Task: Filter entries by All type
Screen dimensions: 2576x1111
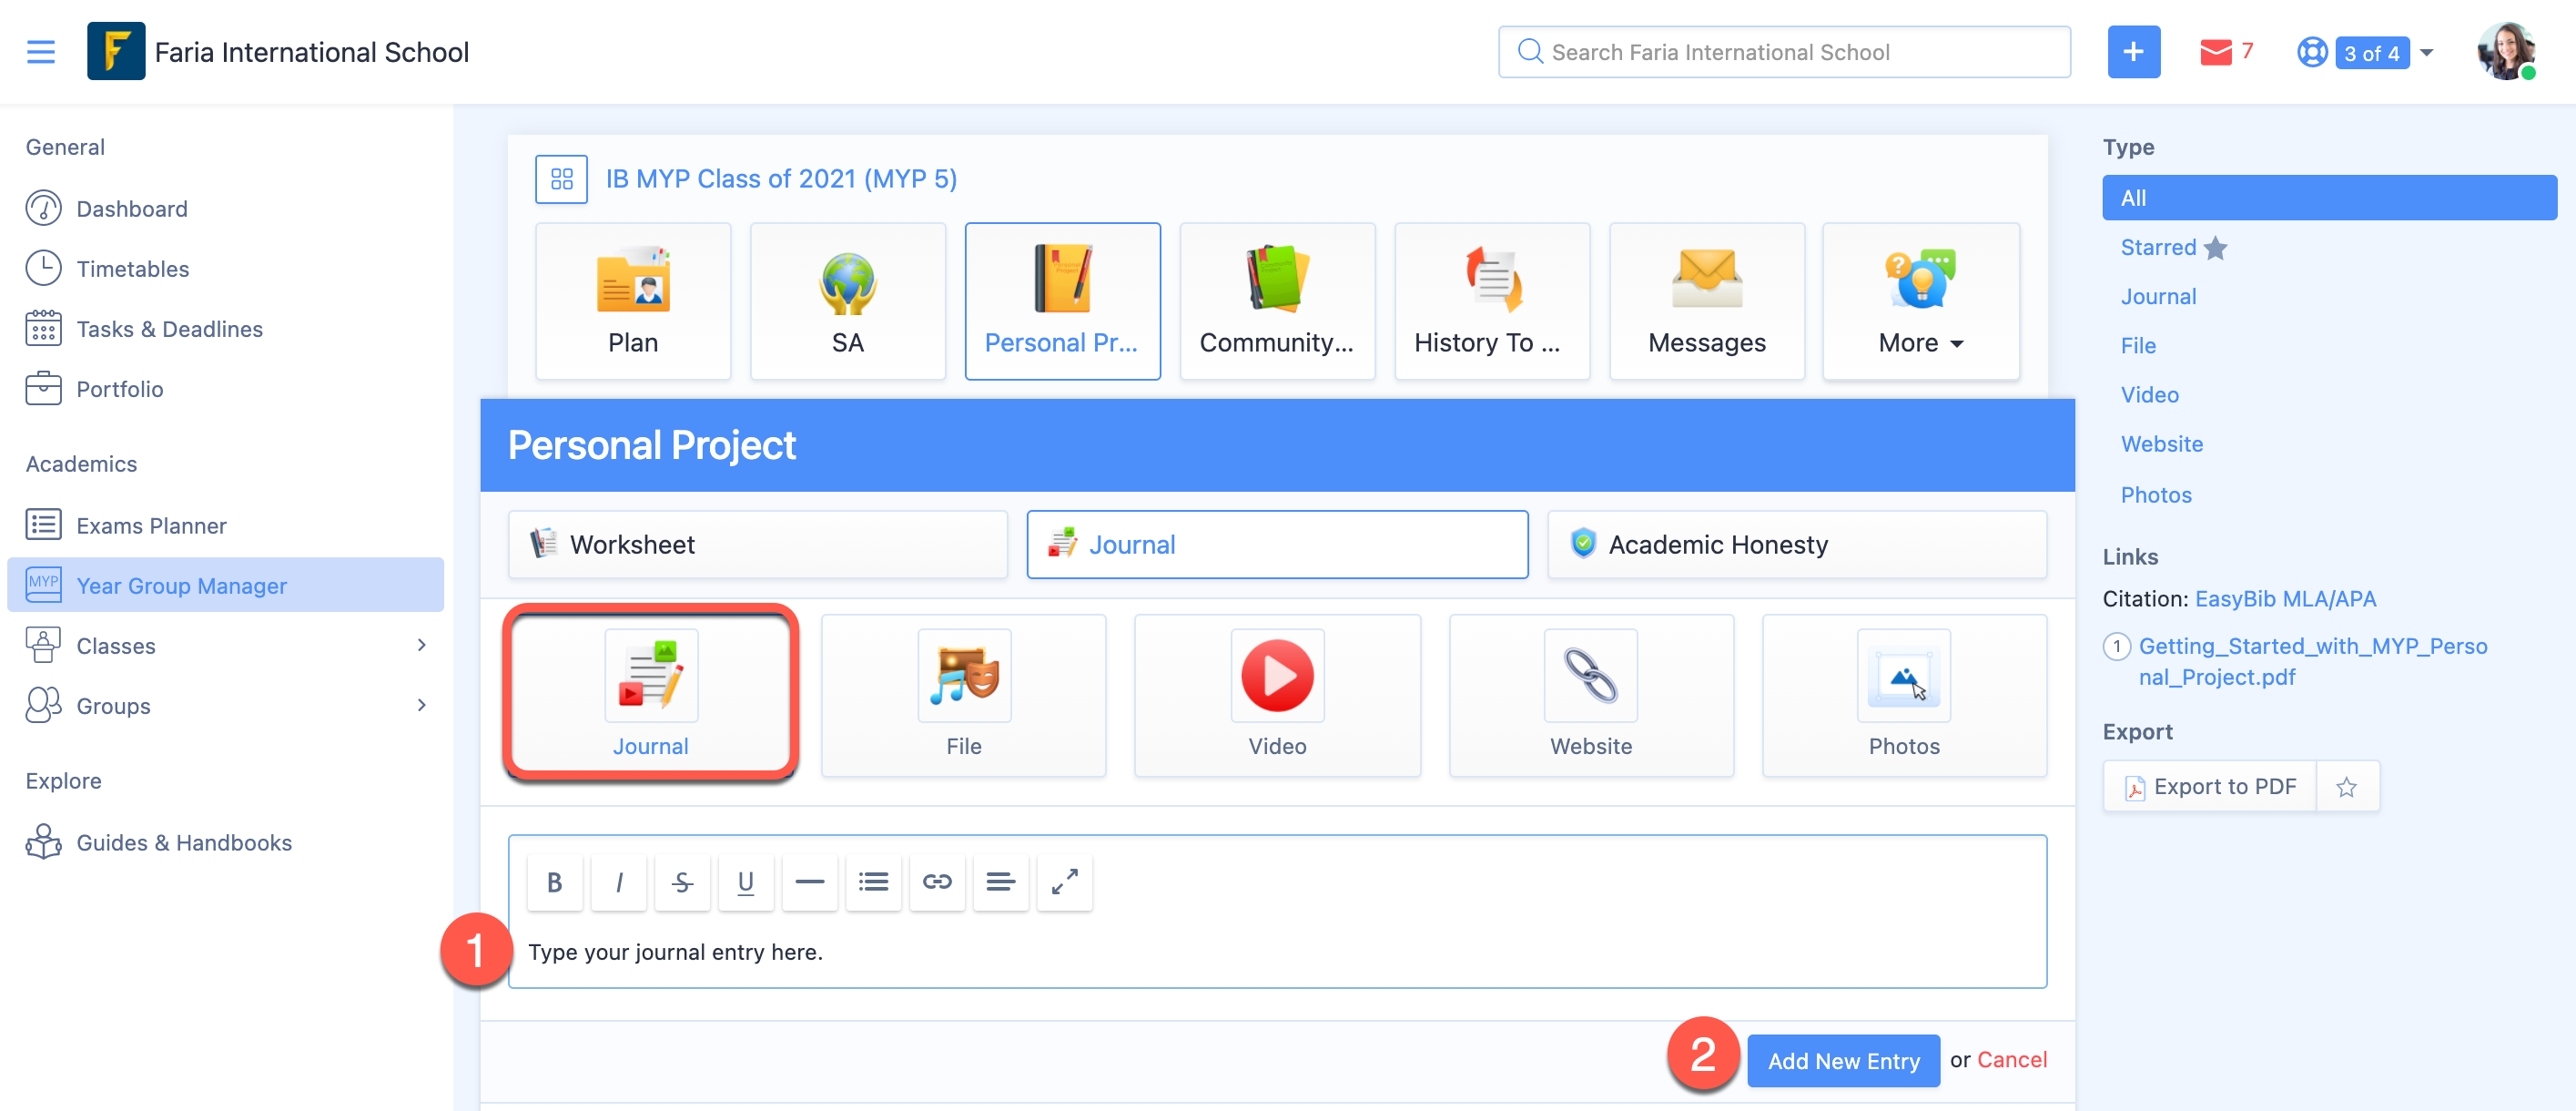Action: point(2329,197)
